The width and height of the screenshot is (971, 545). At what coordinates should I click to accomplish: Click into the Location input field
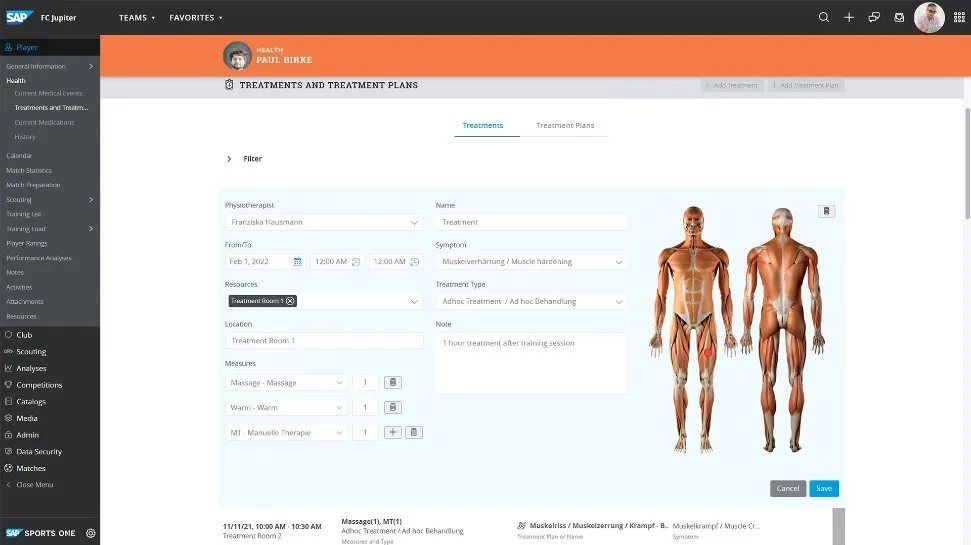coord(324,341)
